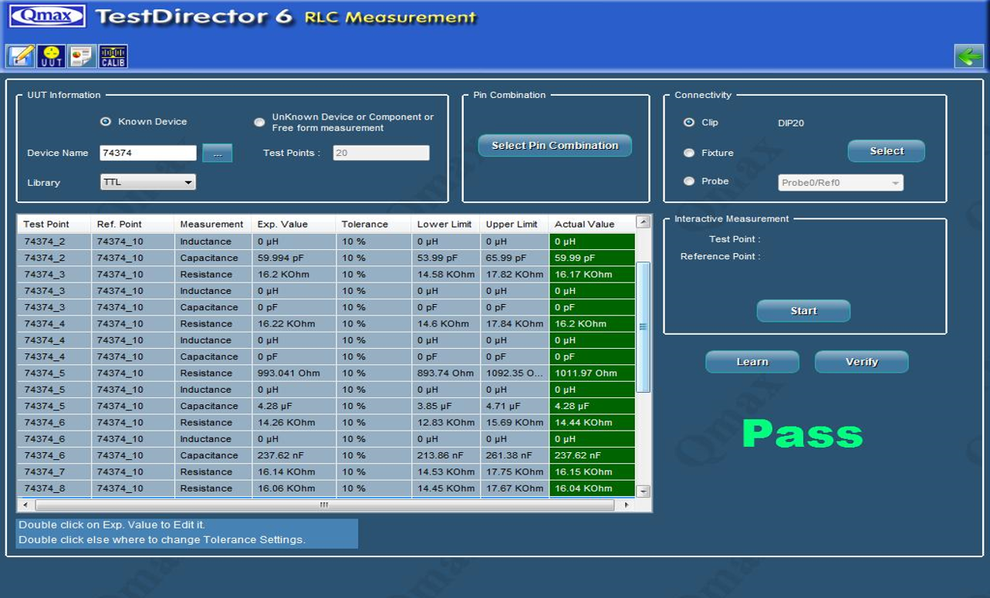Click the 16.2 KOhm expected value cell
This screenshot has width=990, height=598.
294,274
